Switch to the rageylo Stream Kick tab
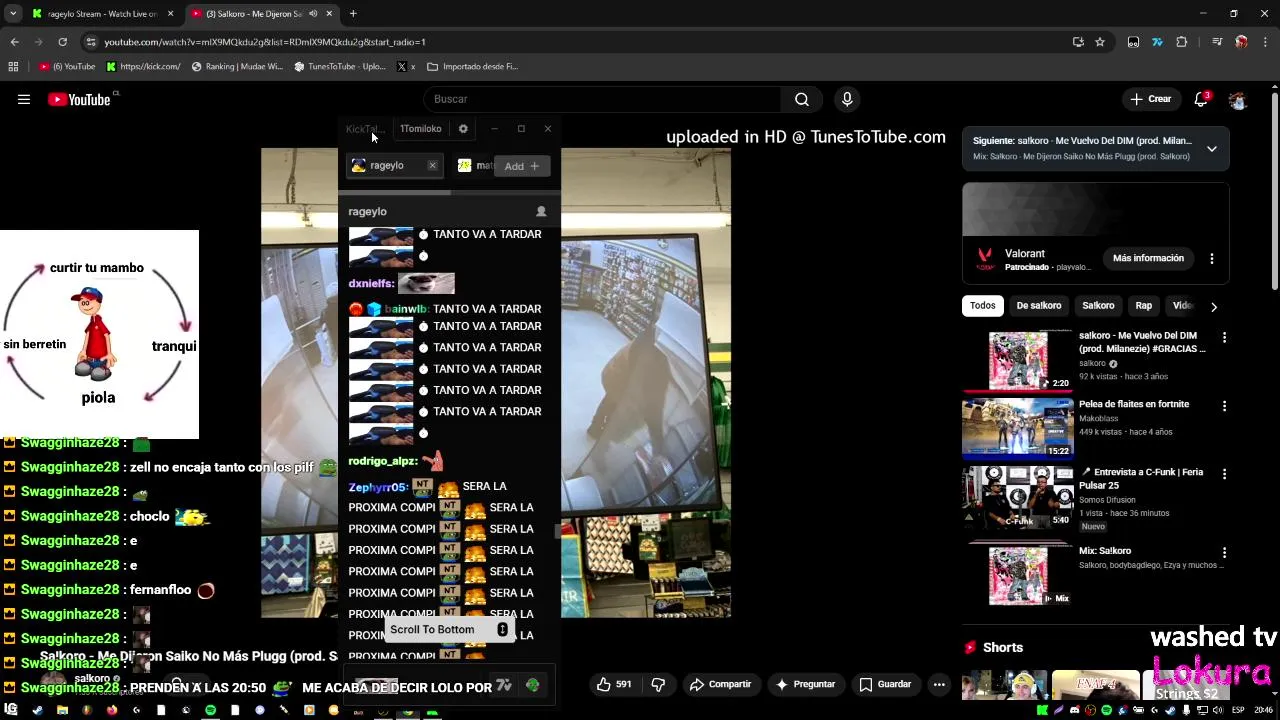The height and width of the screenshot is (720, 1280). (100, 14)
